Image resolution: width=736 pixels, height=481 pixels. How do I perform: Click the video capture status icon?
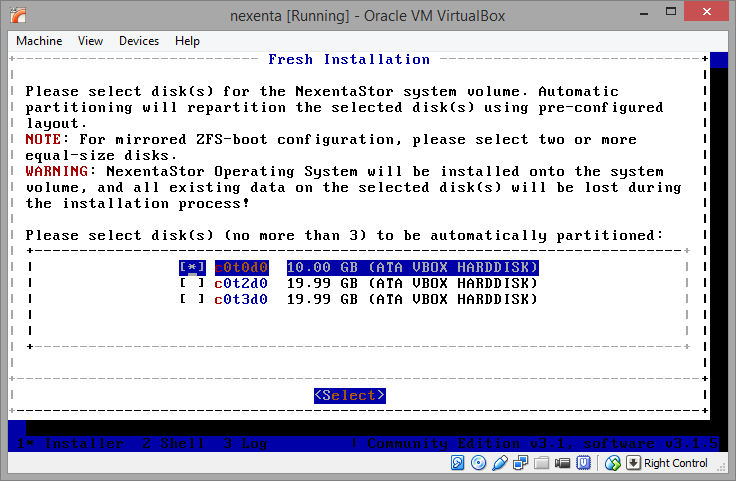coord(562,463)
